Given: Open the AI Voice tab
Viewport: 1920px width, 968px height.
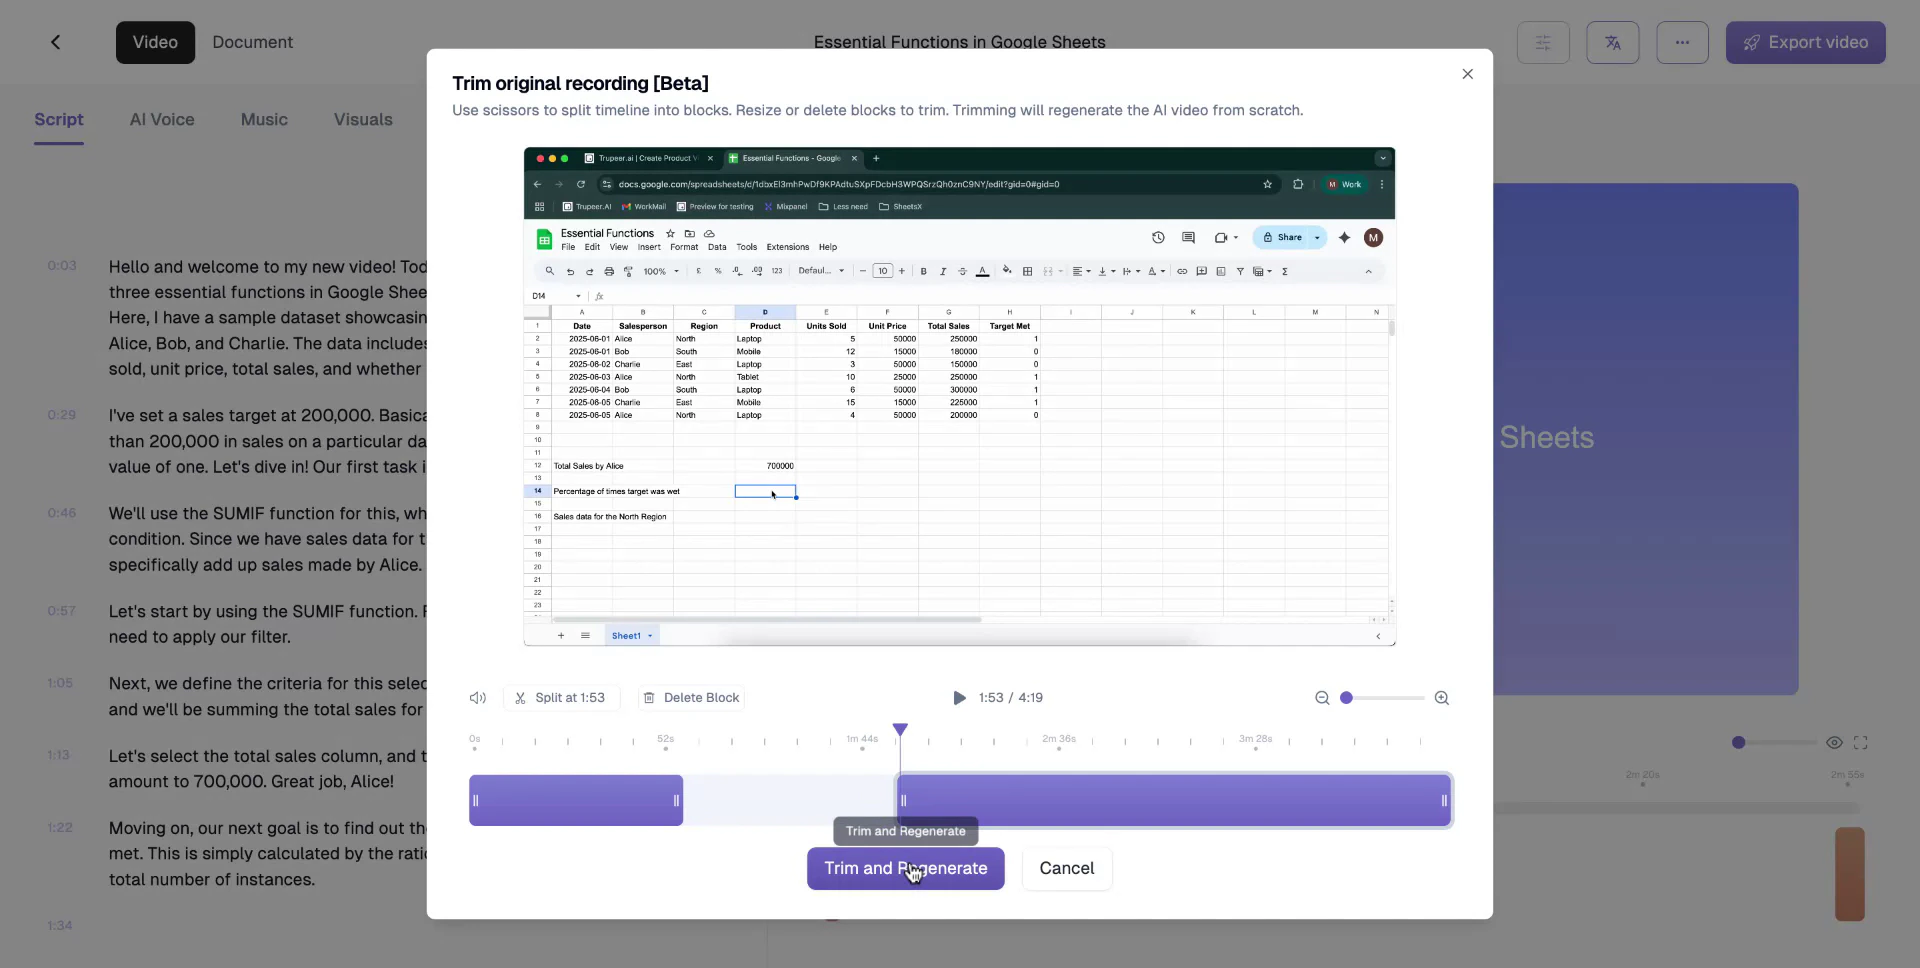Looking at the screenshot, I should [162, 119].
